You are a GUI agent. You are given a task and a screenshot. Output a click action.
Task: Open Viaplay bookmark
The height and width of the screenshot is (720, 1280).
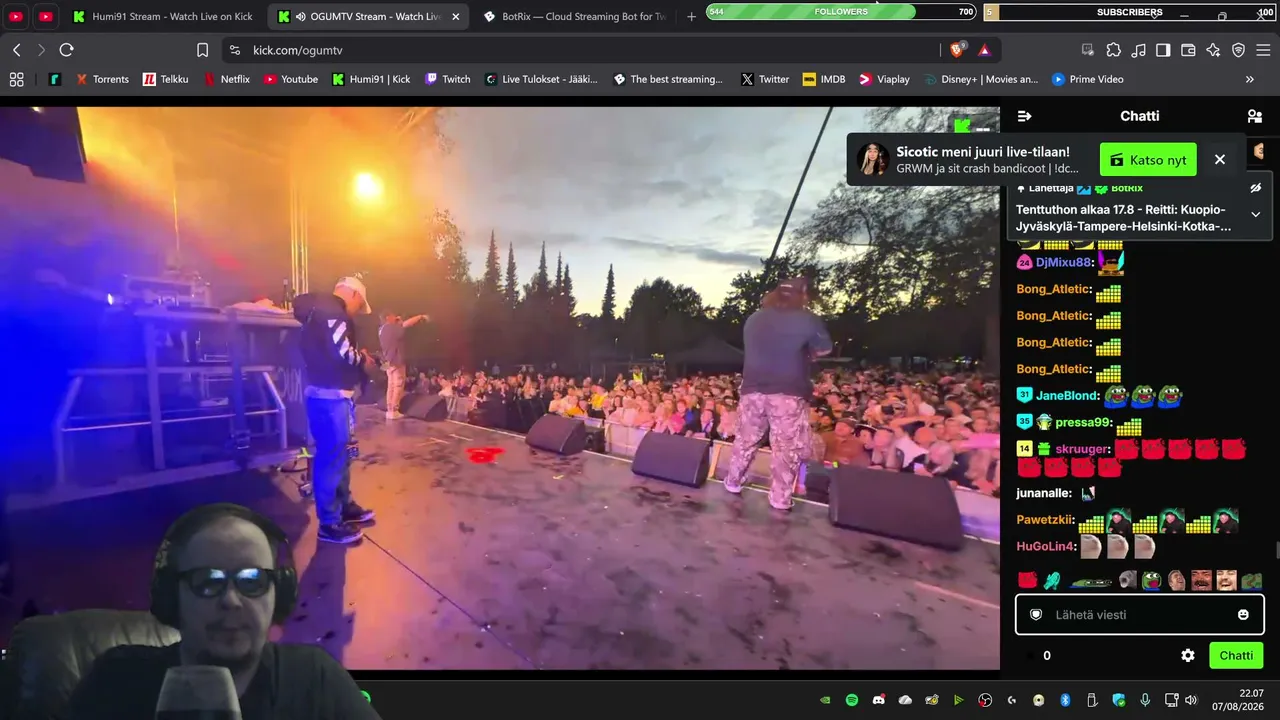884,79
